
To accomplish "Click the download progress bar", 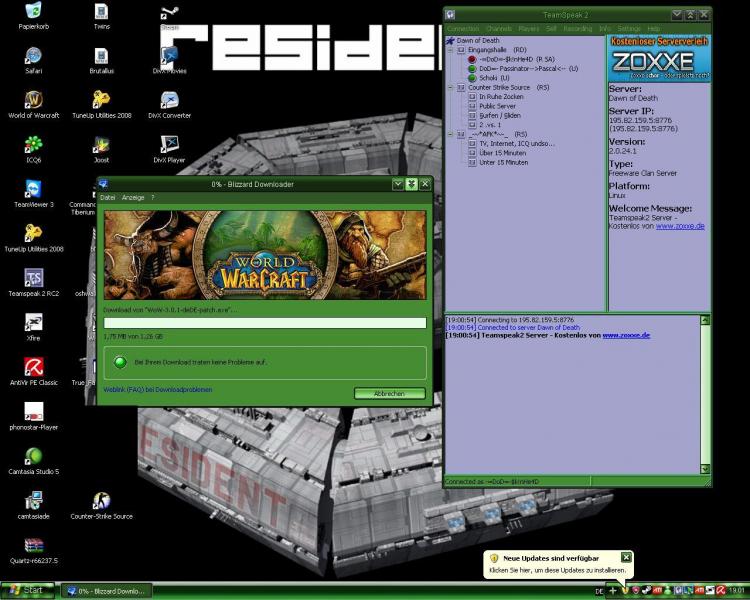I will 265,323.
